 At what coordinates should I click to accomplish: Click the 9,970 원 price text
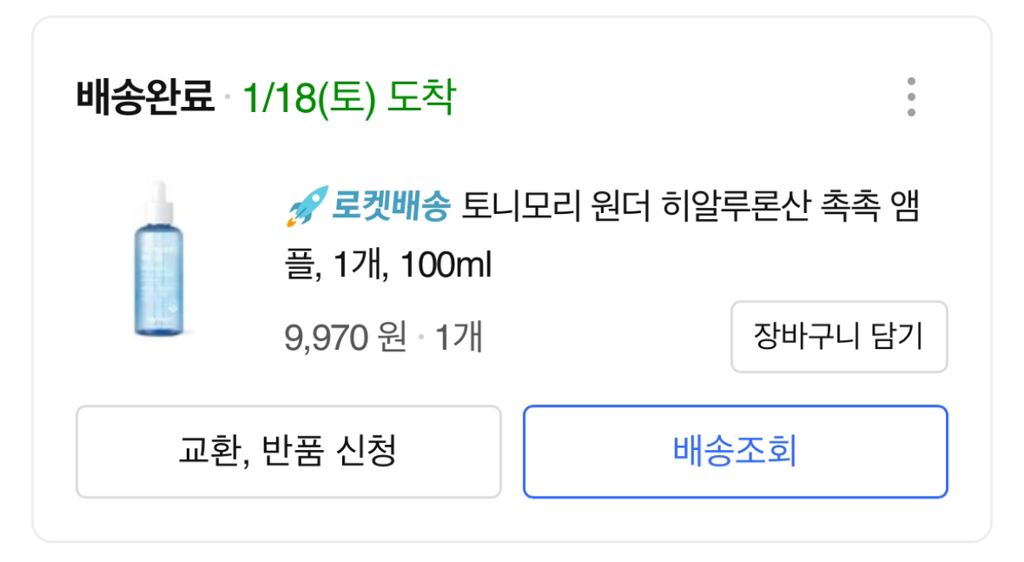[345, 337]
